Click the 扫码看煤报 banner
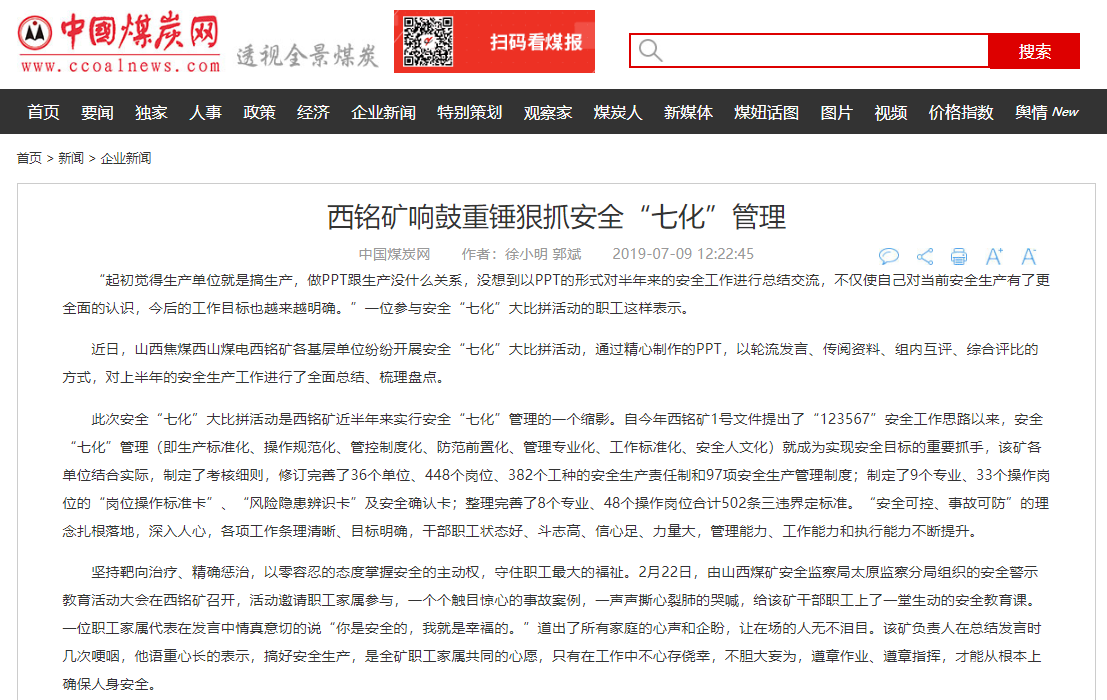 tap(494, 42)
